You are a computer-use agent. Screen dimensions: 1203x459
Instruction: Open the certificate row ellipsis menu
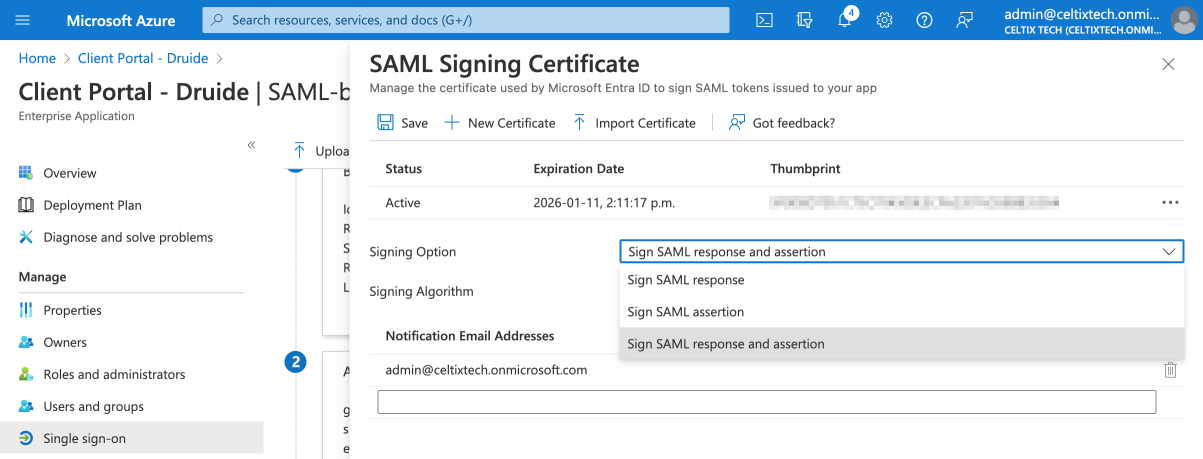[x=1170, y=203]
